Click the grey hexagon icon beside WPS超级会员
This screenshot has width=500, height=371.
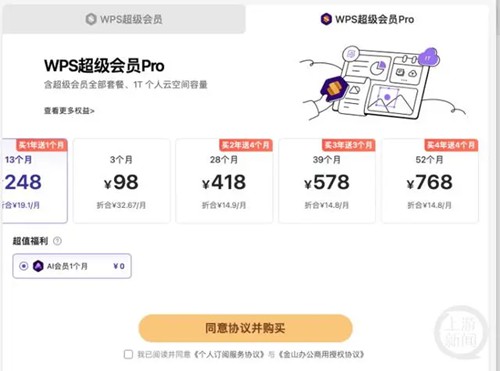(x=91, y=19)
